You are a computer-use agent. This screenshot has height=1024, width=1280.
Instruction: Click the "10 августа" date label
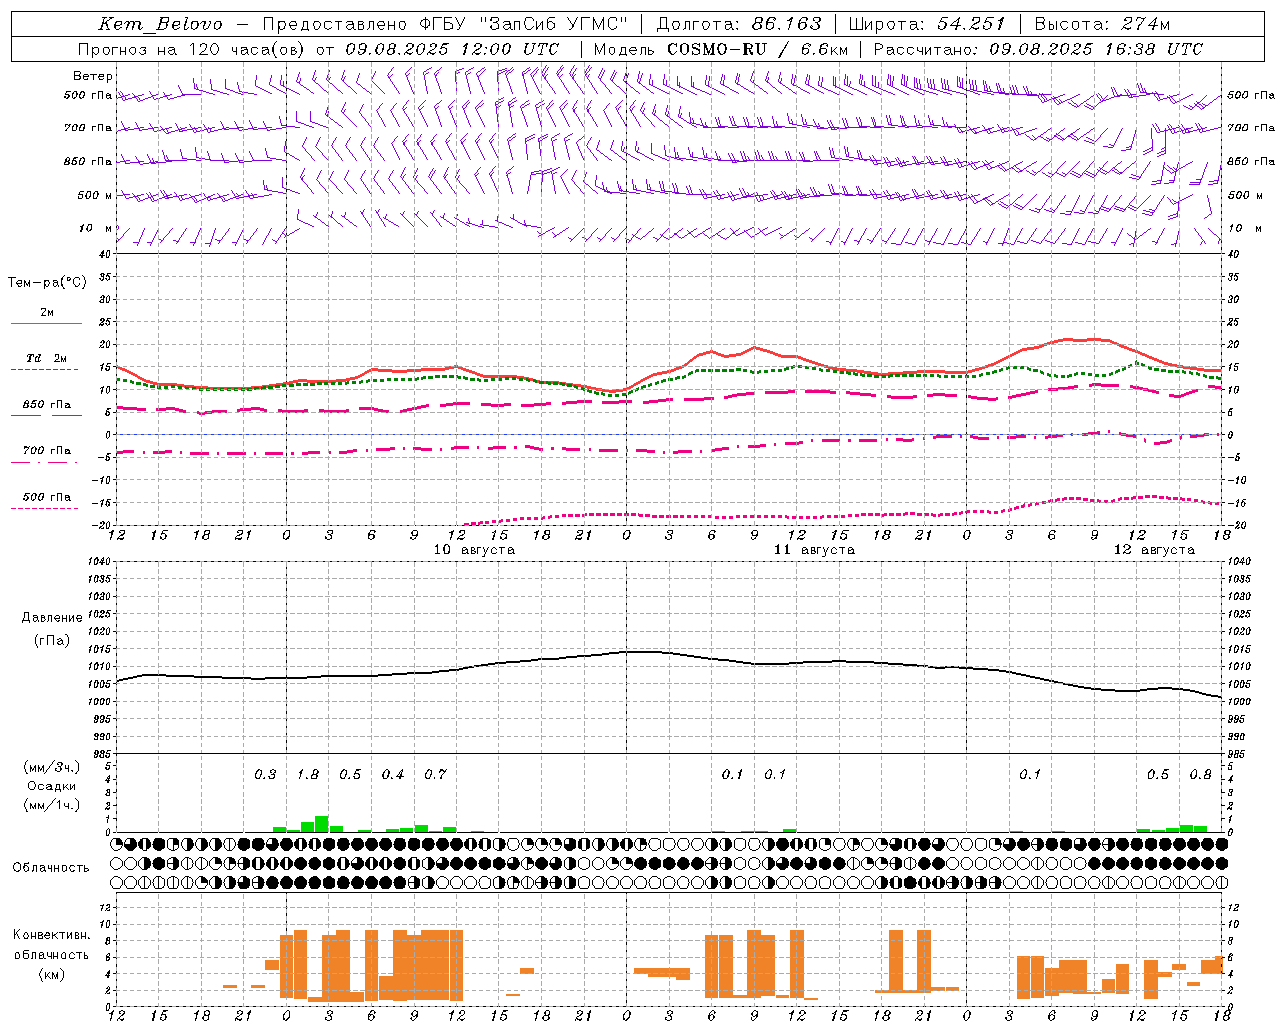click(x=474, y=550)
